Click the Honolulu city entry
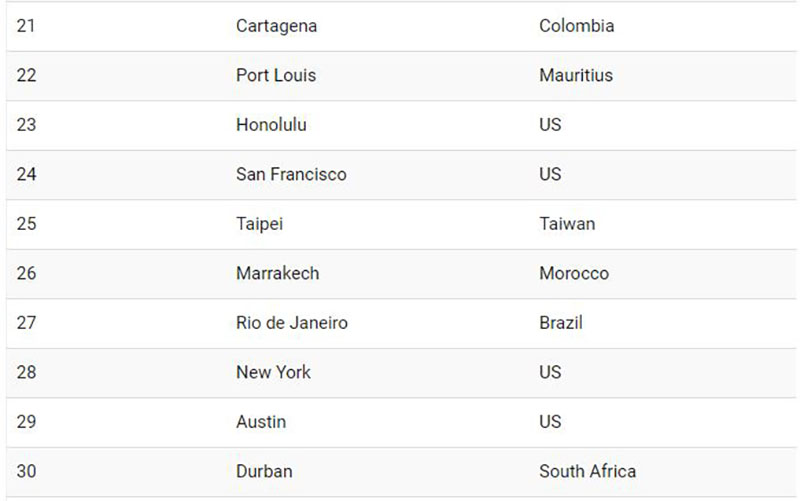Image resolution: width=800 pixels, height=501 pixels. click(271, 125)
